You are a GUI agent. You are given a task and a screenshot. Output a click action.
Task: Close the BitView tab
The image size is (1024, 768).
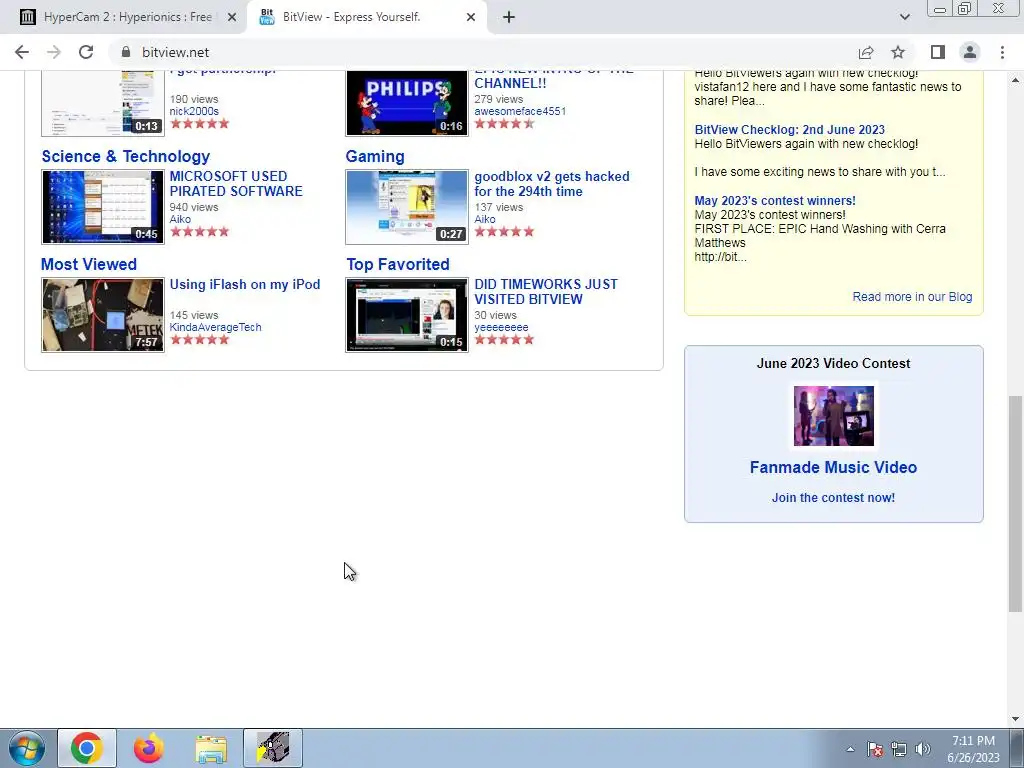pyautogui.click(x=471, y=17)
